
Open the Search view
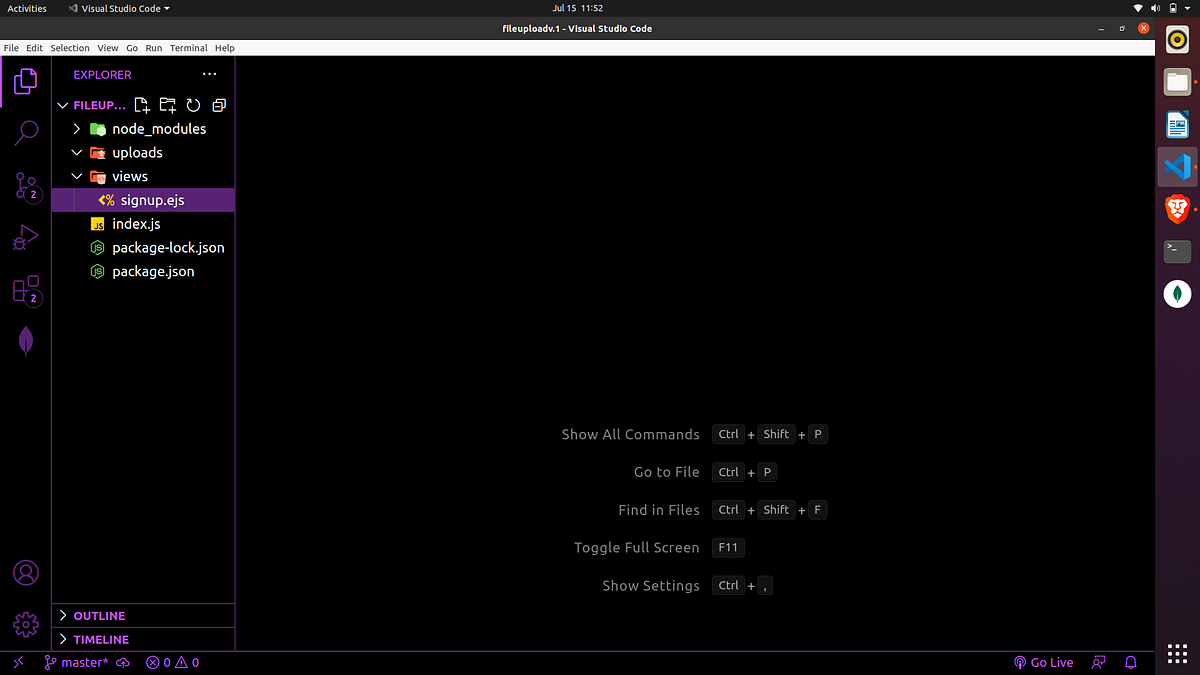pos(25,133)
